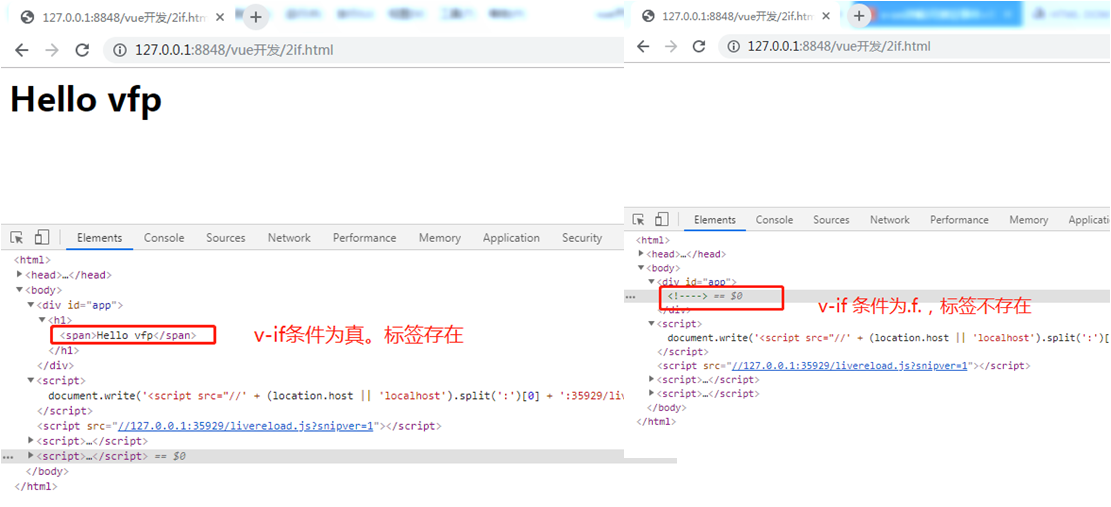
Task: Collapse div id=app node in left DevTools
Action: coord(31,304)
